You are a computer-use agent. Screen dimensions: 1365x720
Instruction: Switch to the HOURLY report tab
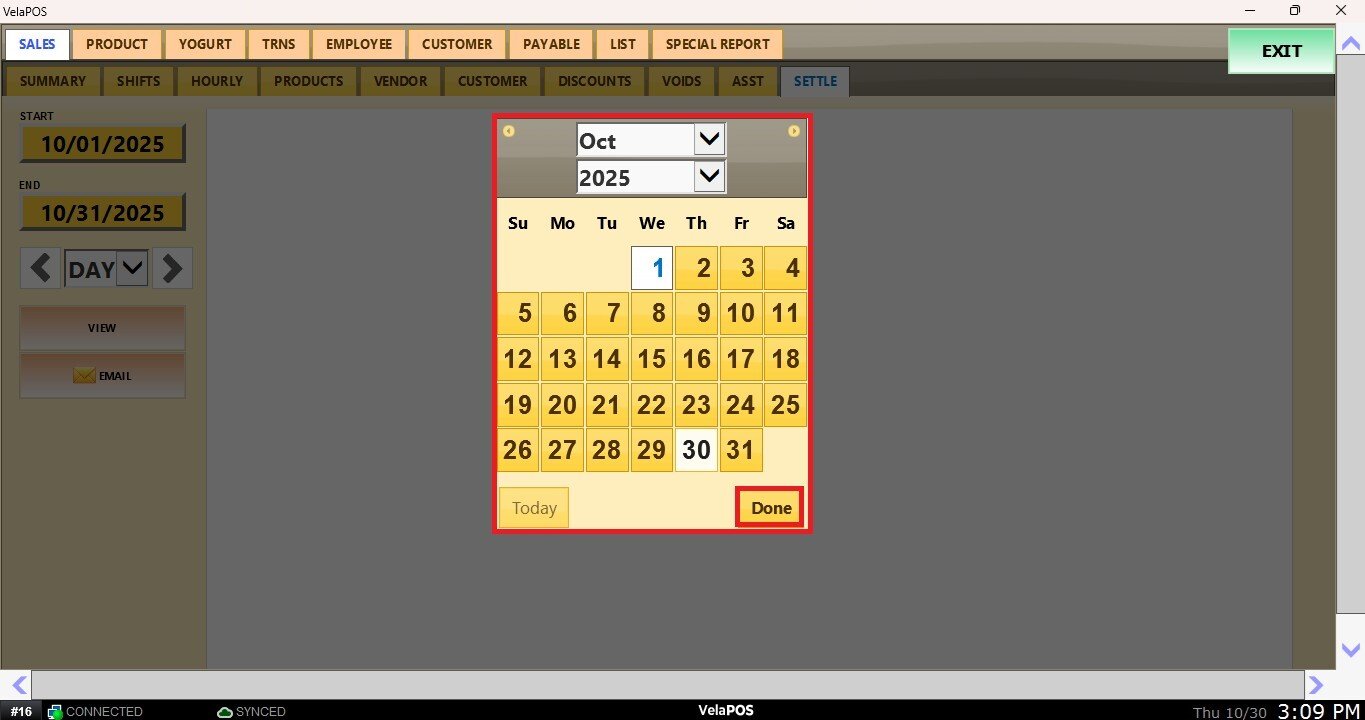pos(216,81)
